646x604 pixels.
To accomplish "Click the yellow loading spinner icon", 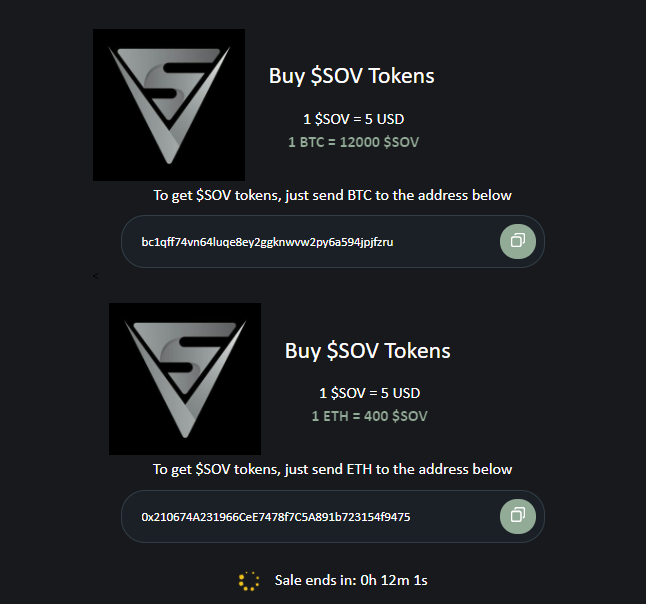I will click(249, 581).
